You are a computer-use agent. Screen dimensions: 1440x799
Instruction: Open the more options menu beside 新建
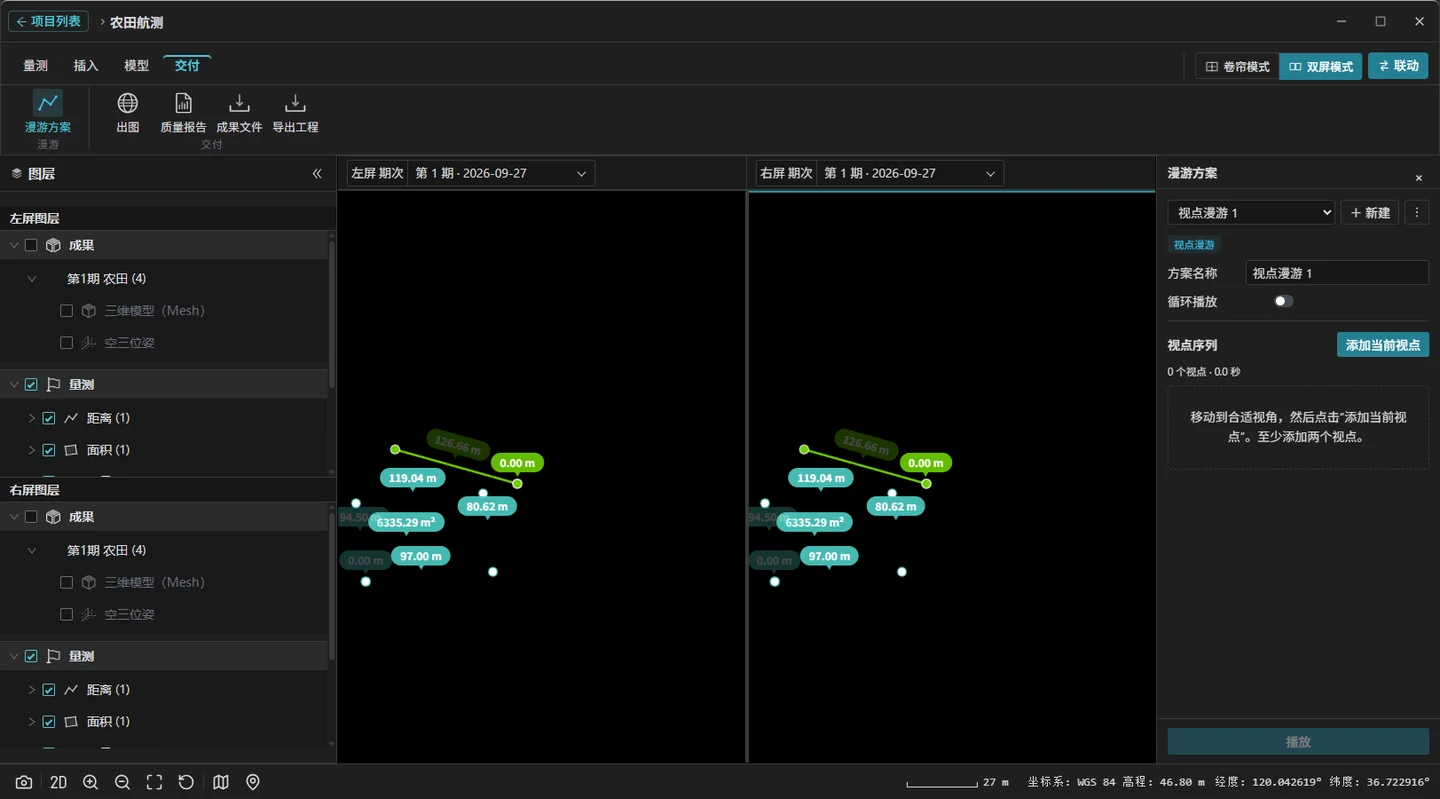pos(1416,213)
